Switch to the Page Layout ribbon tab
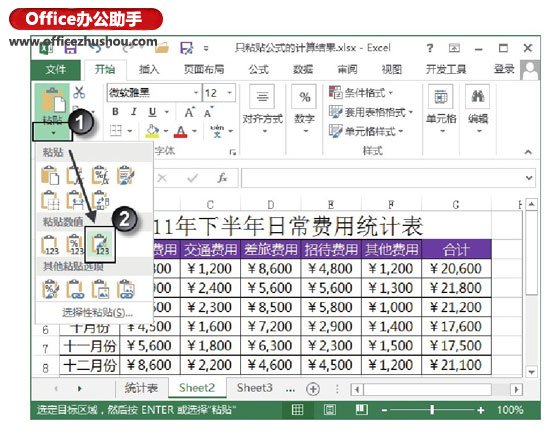The height and width of the screenshot is (434, 560). [204, 69]
